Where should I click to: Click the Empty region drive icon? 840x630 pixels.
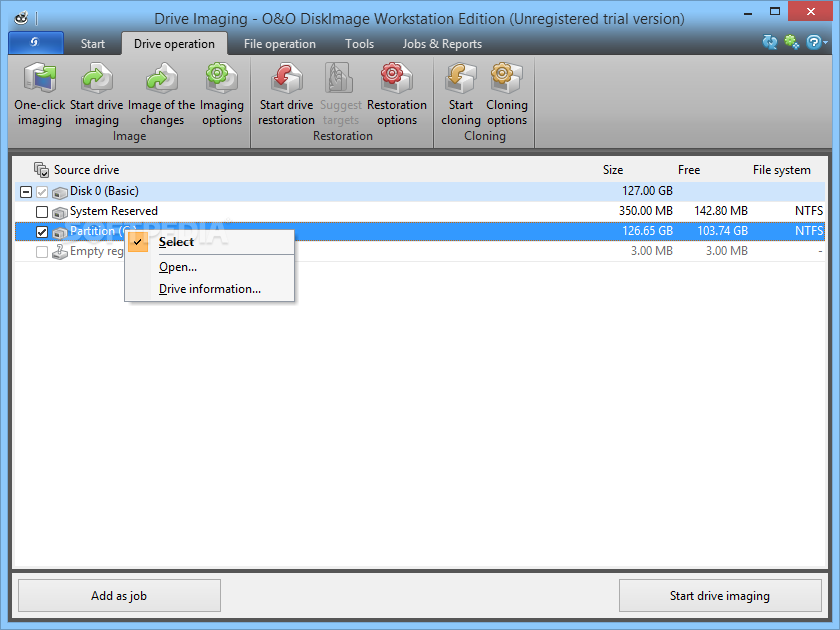coord(59,252)
